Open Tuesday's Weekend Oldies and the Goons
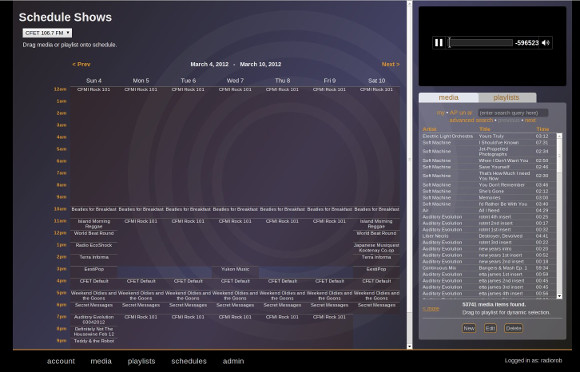The image size is (580, 372). click(188, 295)
